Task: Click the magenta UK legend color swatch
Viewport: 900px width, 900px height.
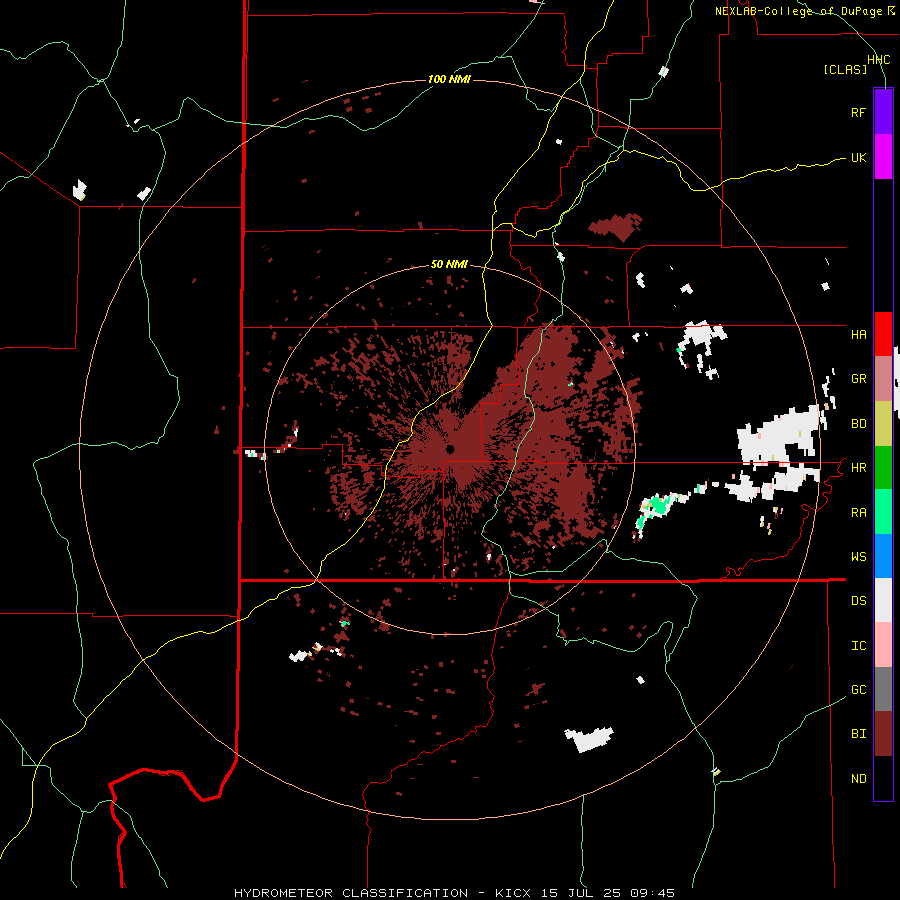Action: 883,156
